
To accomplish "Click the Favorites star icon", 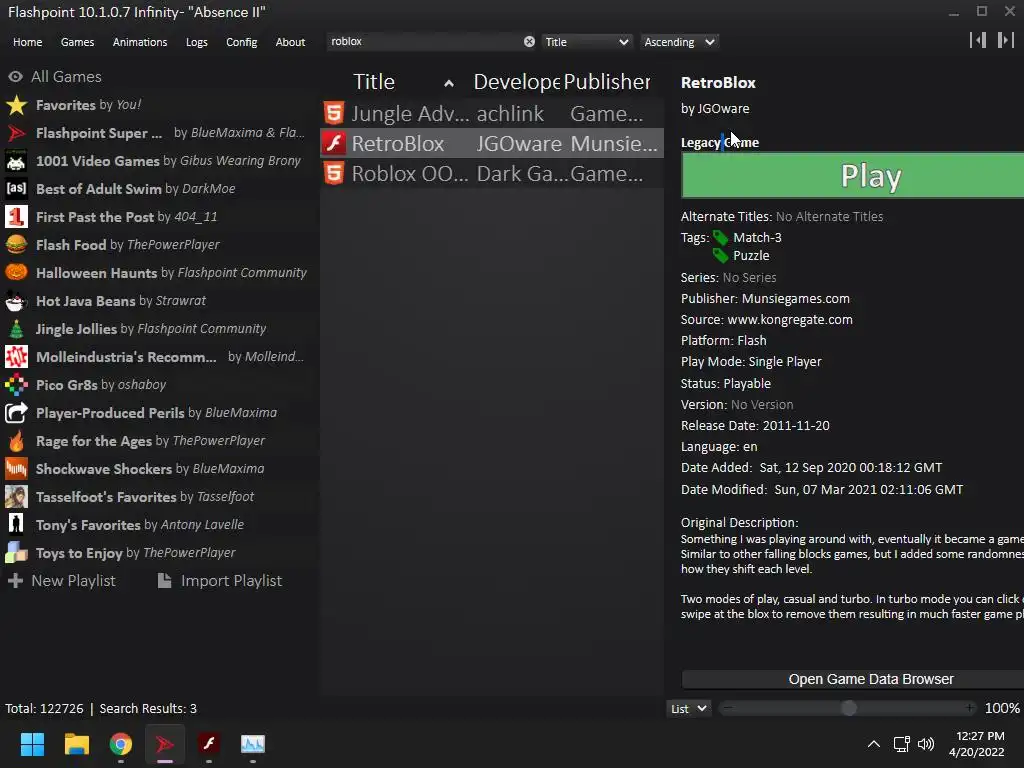I will (16, 105).
